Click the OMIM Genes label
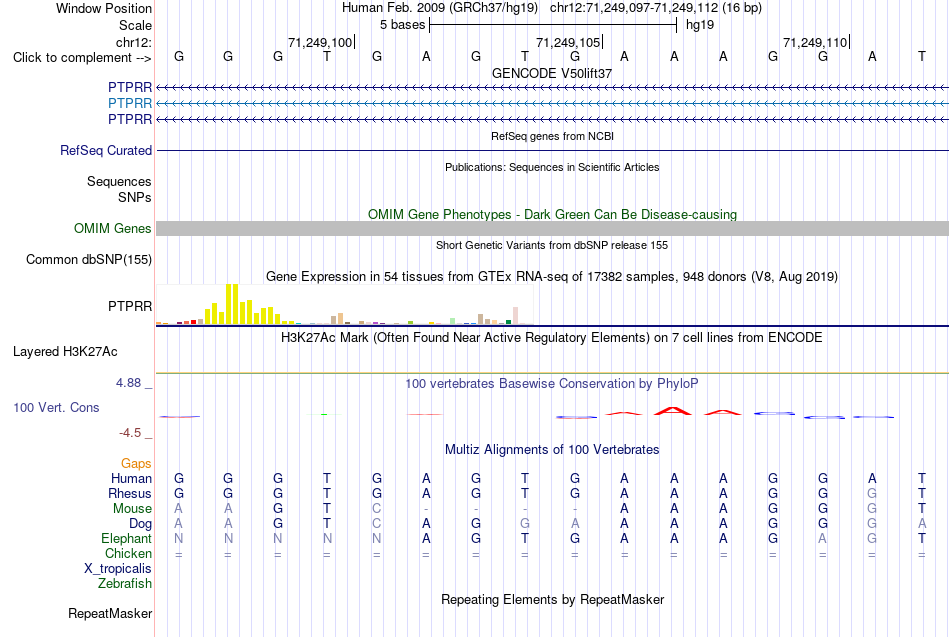 (113, 228)
